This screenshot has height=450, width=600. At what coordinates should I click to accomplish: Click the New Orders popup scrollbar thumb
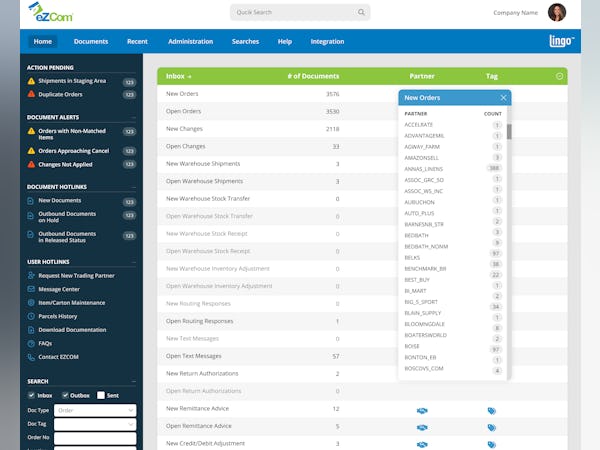pos(509,132)
